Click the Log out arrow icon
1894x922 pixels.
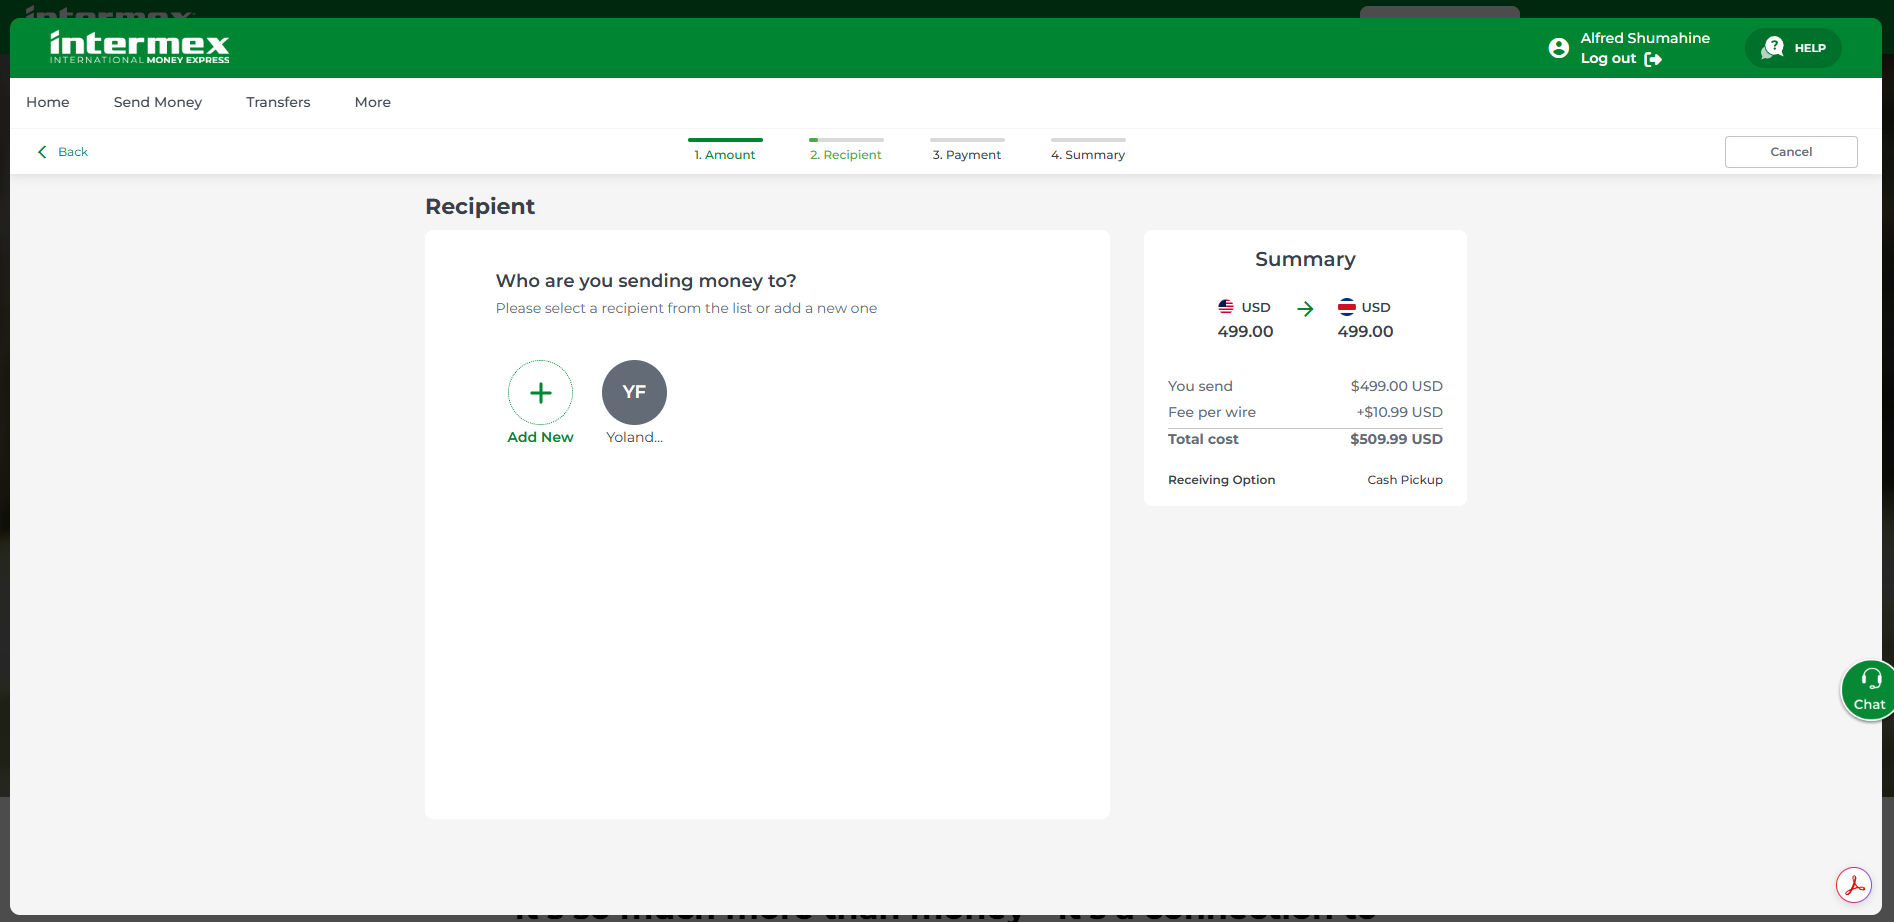pyautogui.click(x=1653, y=59)
